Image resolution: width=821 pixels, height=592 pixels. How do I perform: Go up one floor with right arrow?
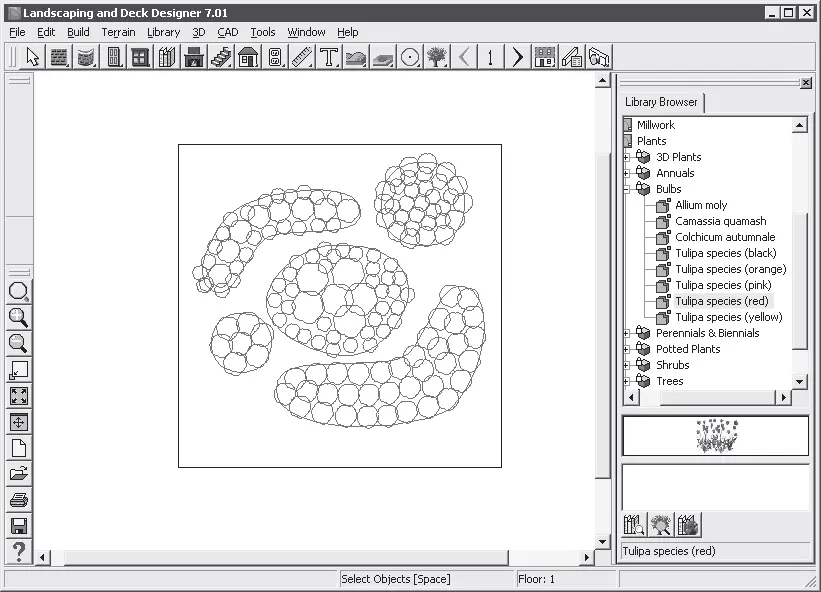point(517,57)
